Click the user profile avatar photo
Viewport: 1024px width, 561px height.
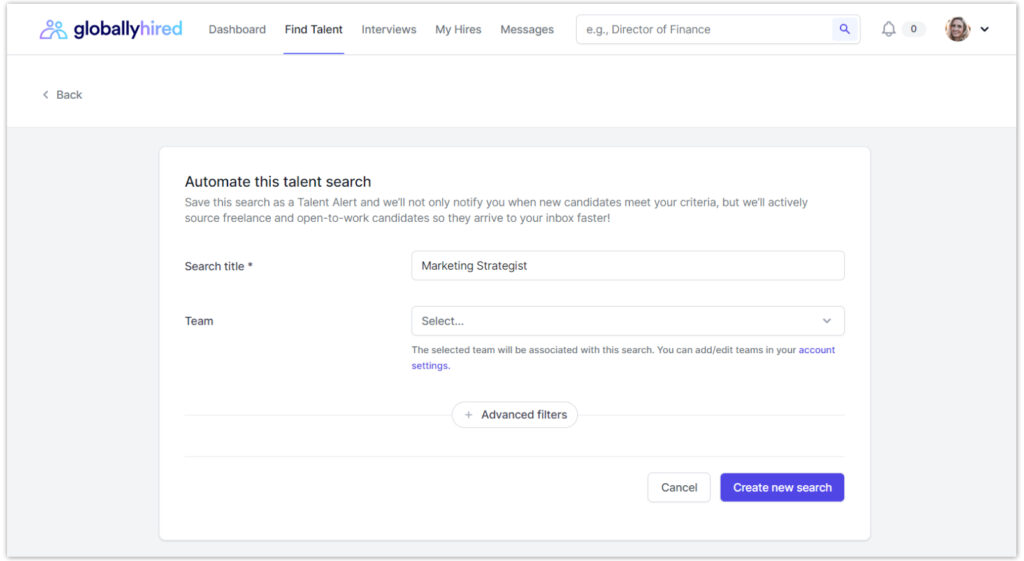coord(958,29)
